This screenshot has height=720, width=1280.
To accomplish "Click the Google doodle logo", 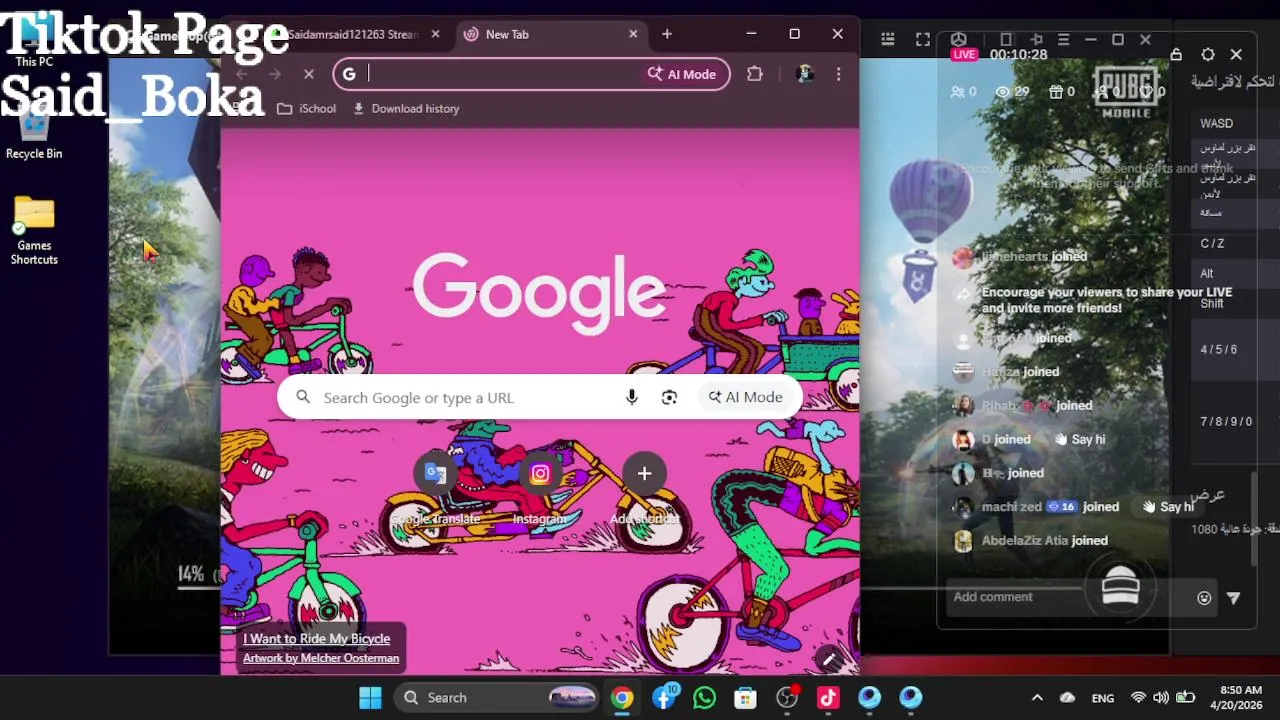I will click(x=539, y=292).
